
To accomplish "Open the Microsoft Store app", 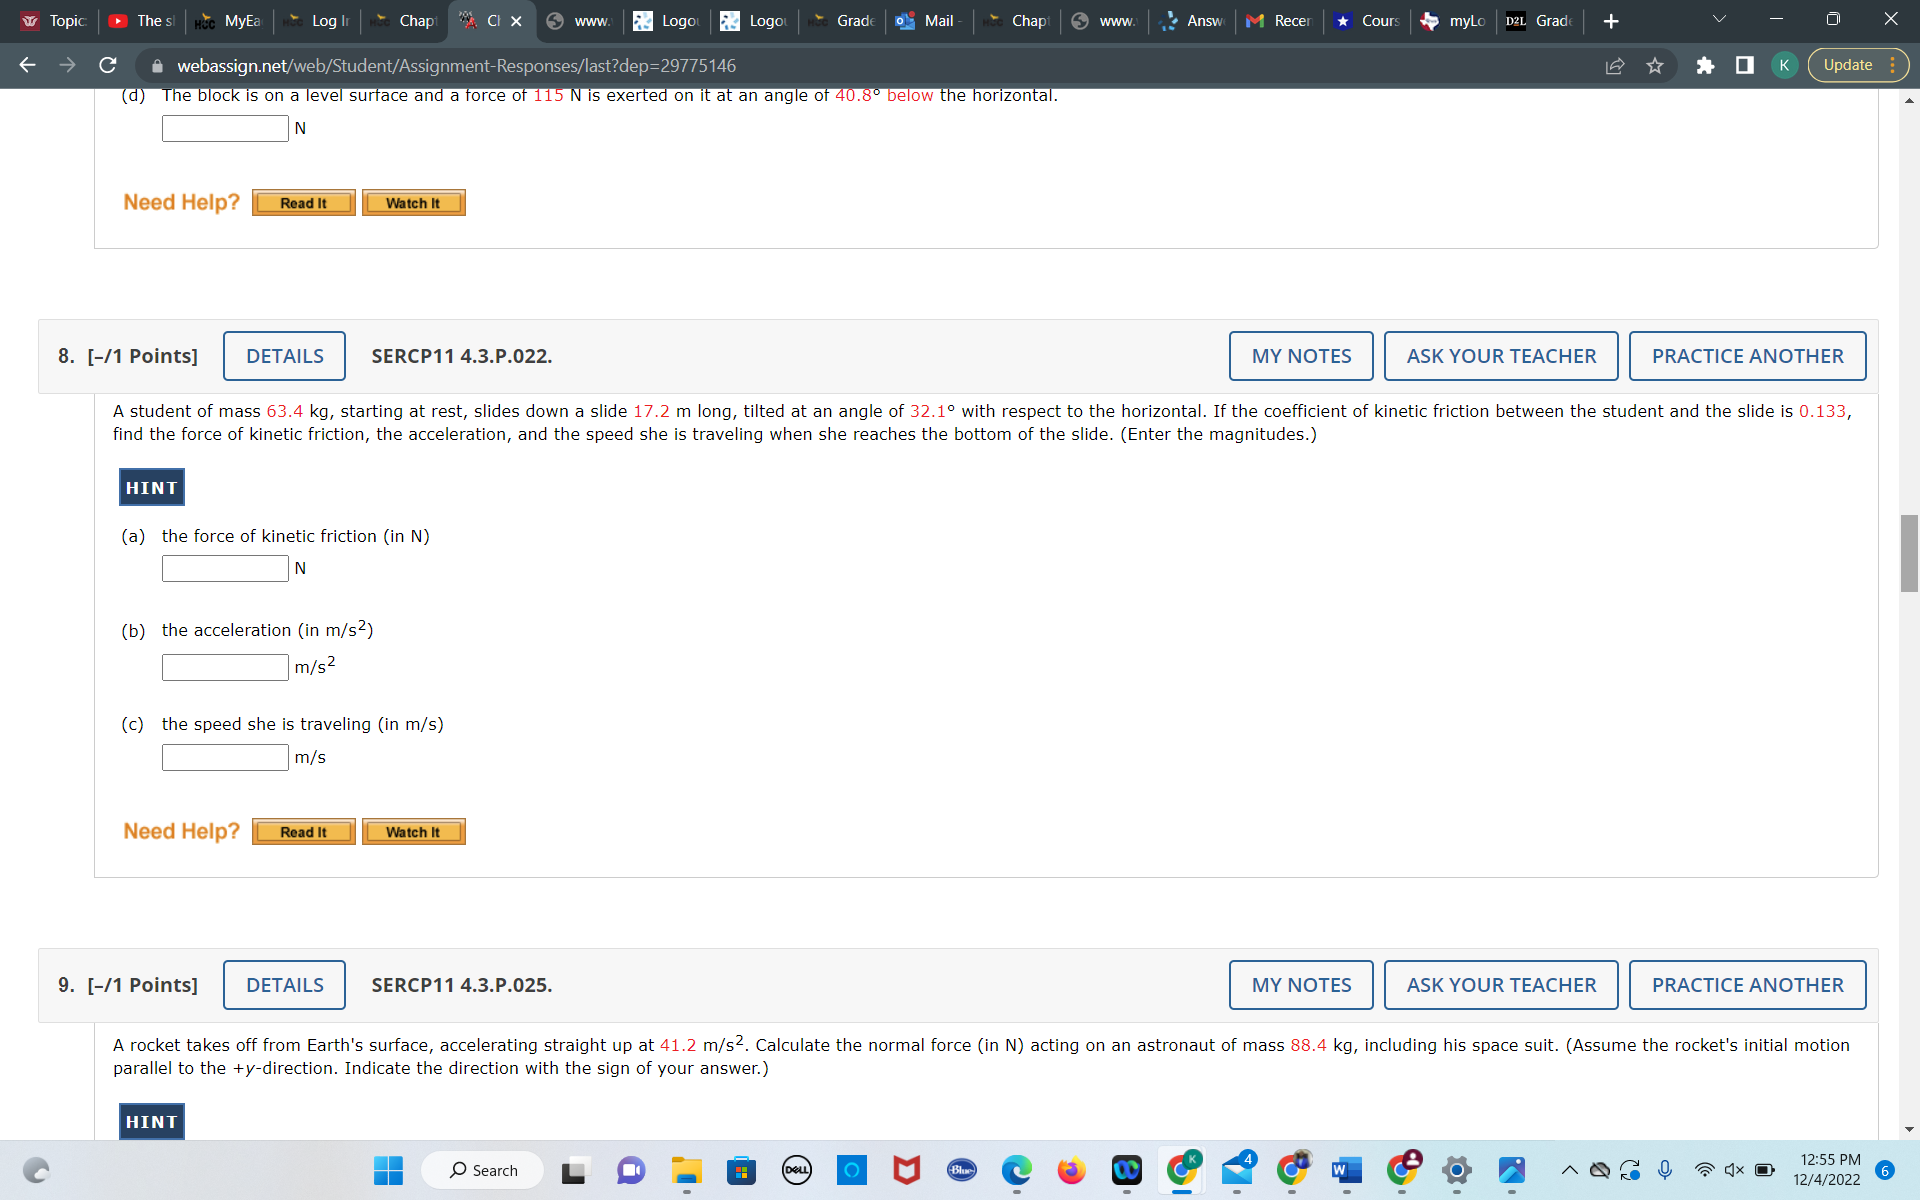I will (741, 1170).
